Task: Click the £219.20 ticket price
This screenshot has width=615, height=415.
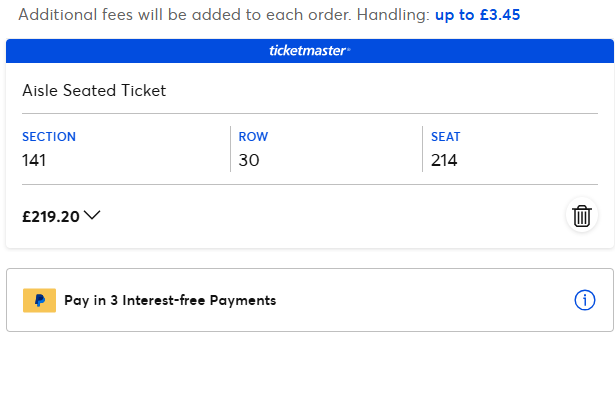Action: point(51,216)
